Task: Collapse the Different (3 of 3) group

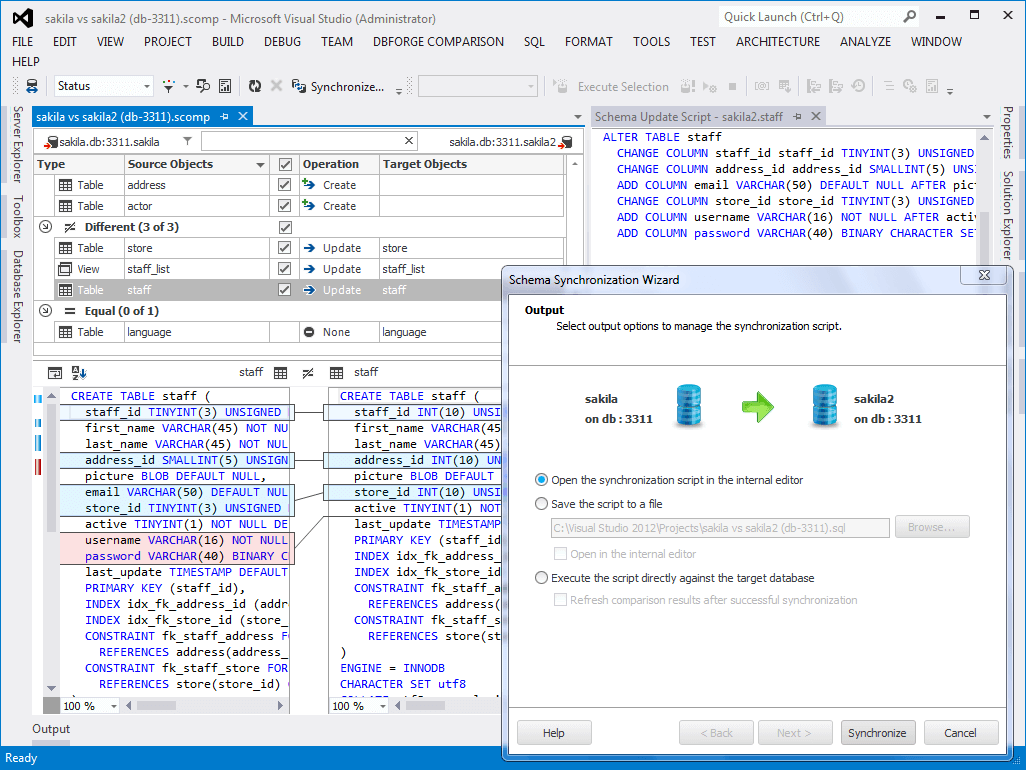Action: 45,227
